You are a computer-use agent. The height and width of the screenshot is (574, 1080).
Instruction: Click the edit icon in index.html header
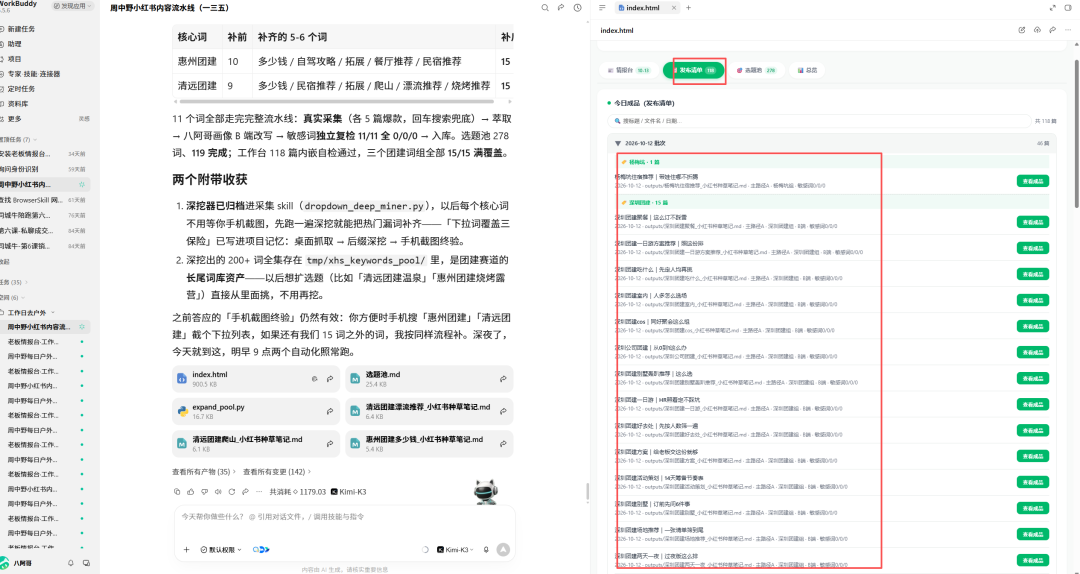click(1021, 30)
